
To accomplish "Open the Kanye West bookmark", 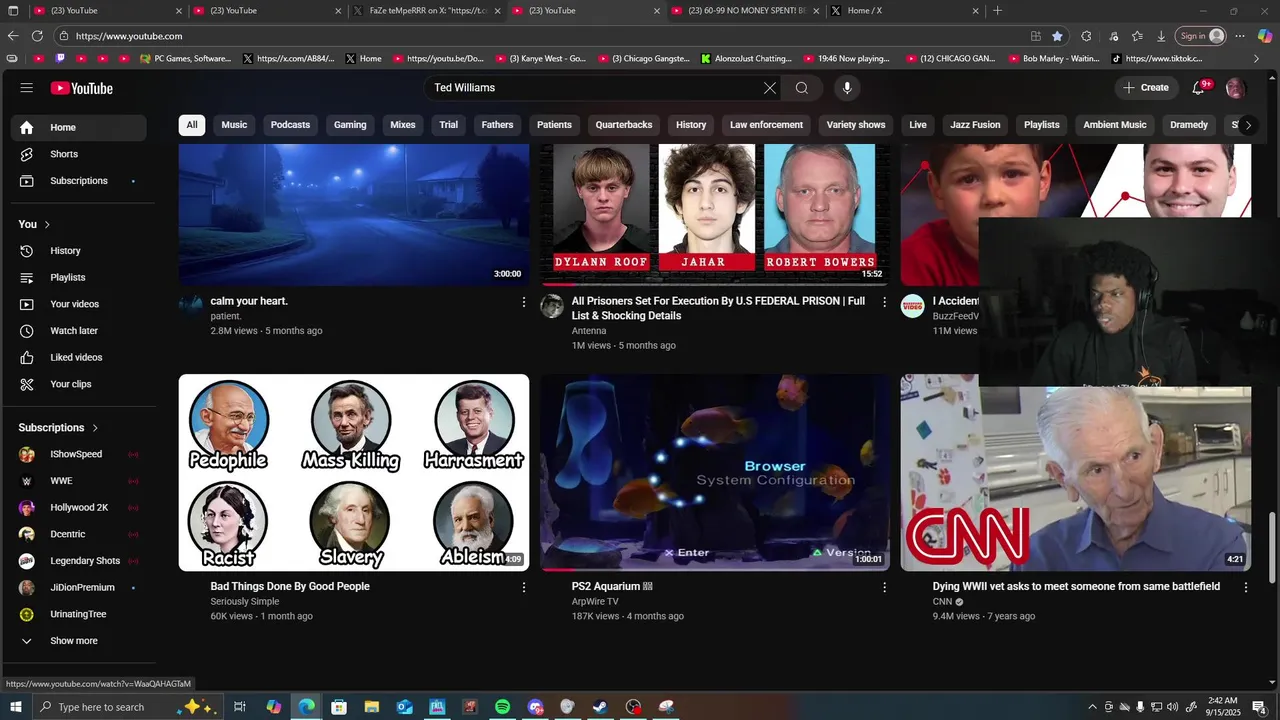I will tap(541, 59).
